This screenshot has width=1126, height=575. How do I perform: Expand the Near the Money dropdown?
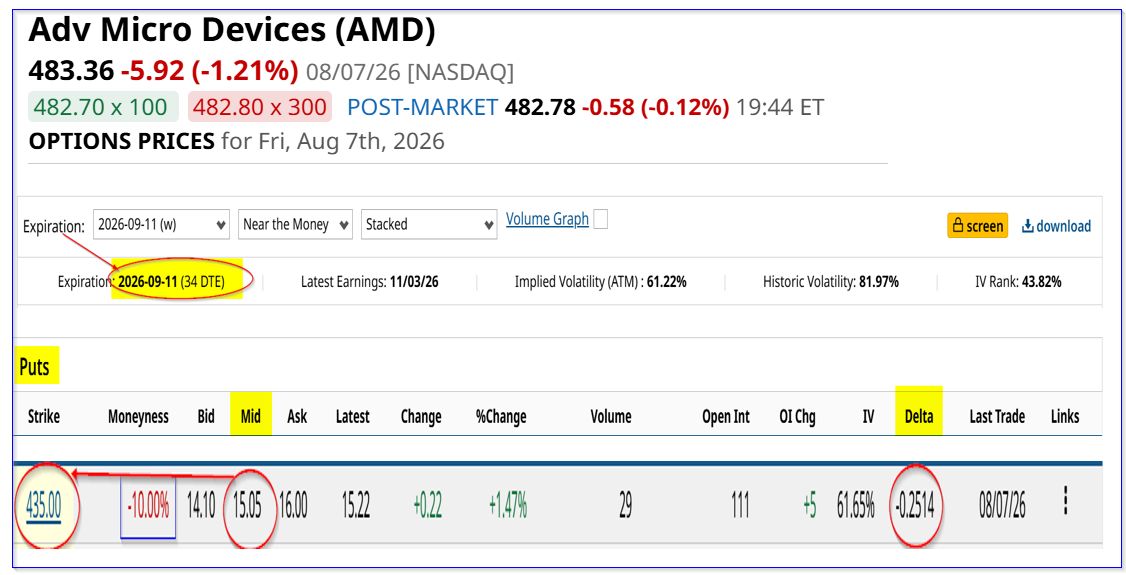pyautogui.click(x=296, y=225)
